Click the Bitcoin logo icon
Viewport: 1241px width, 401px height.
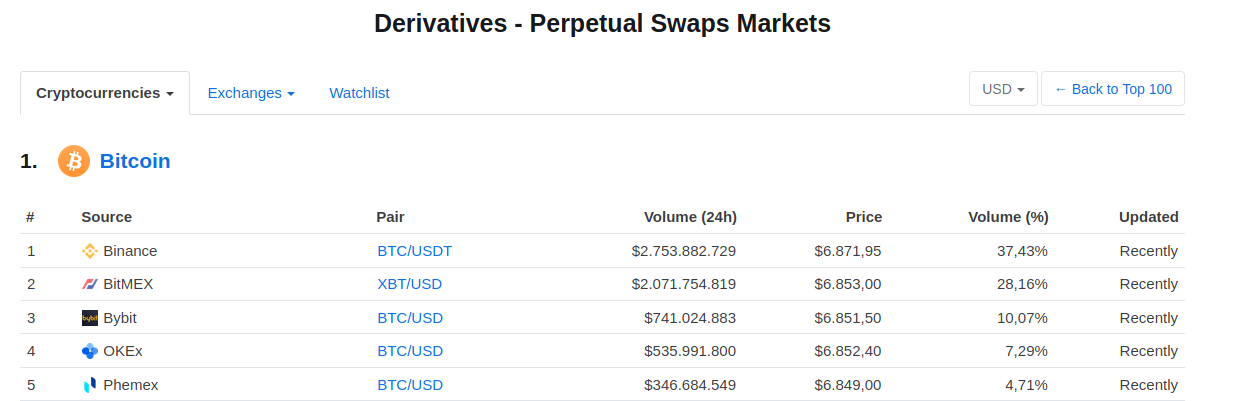point(74,161)
